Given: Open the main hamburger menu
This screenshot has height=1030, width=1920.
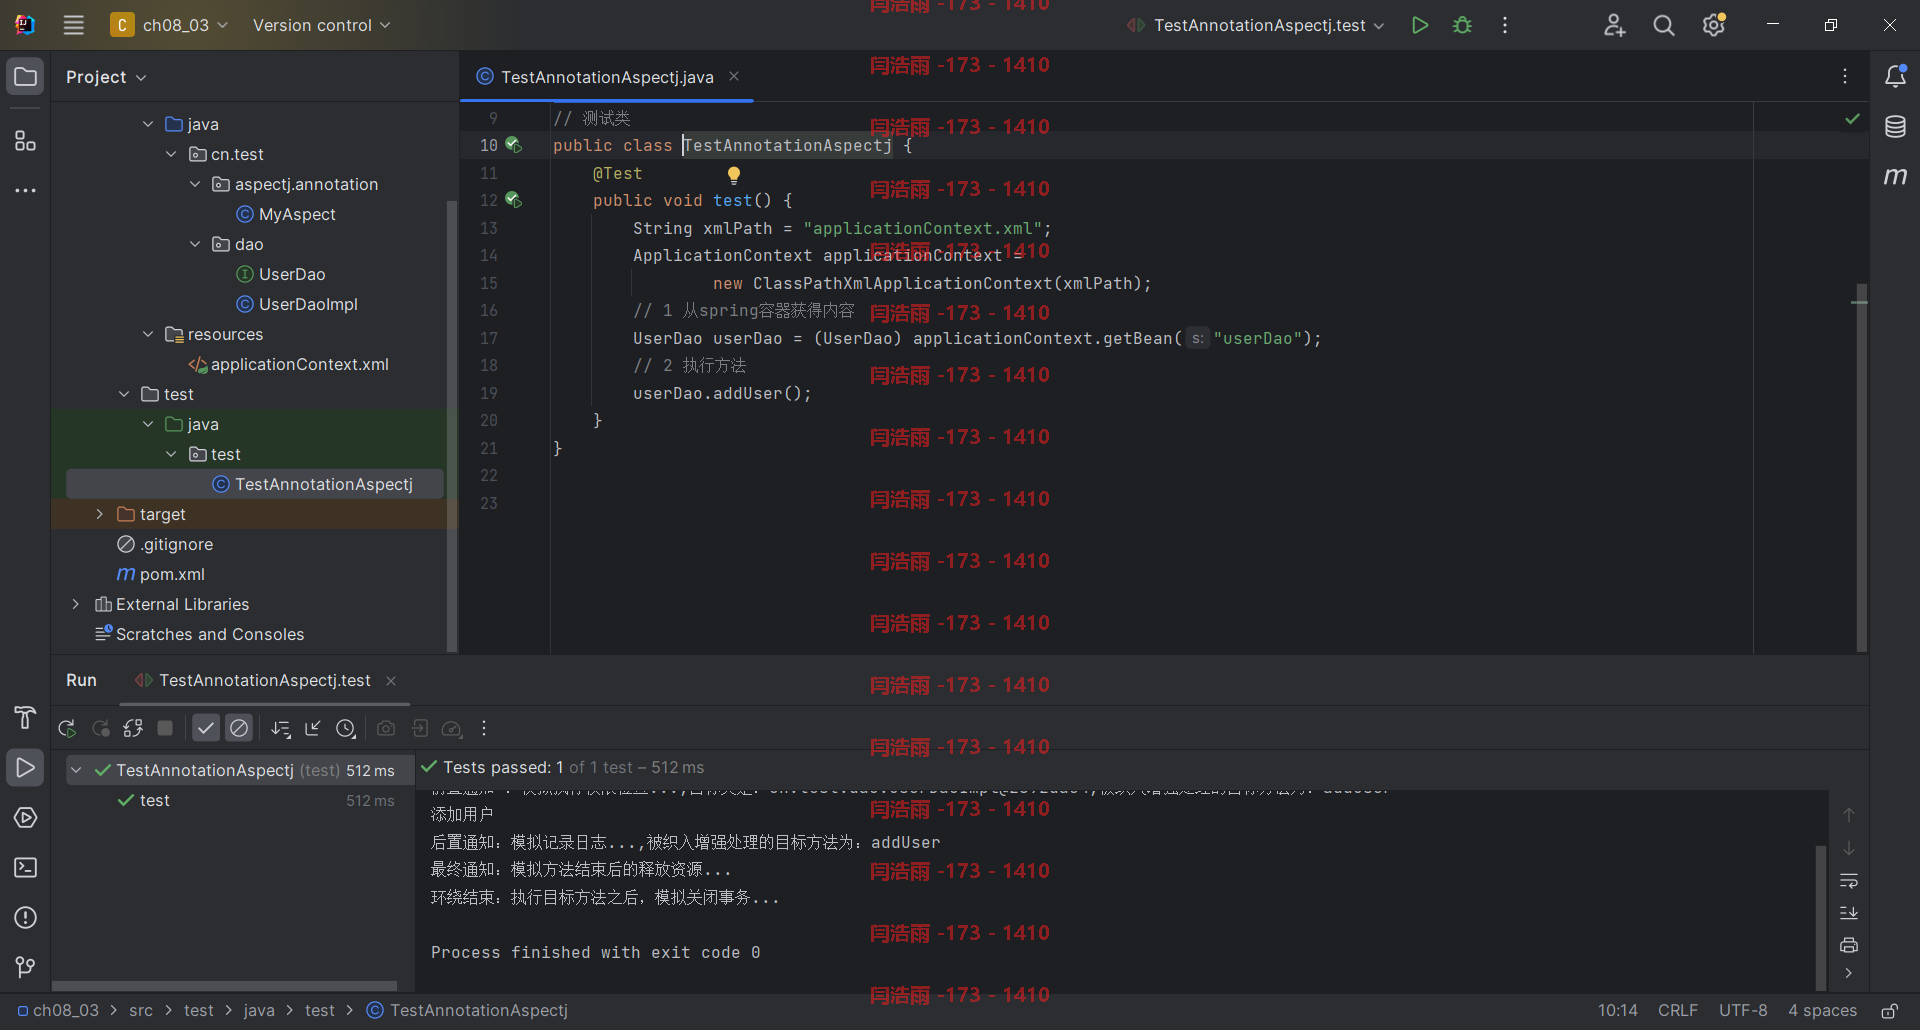Looking at the screenshot, I should point(73,25).
